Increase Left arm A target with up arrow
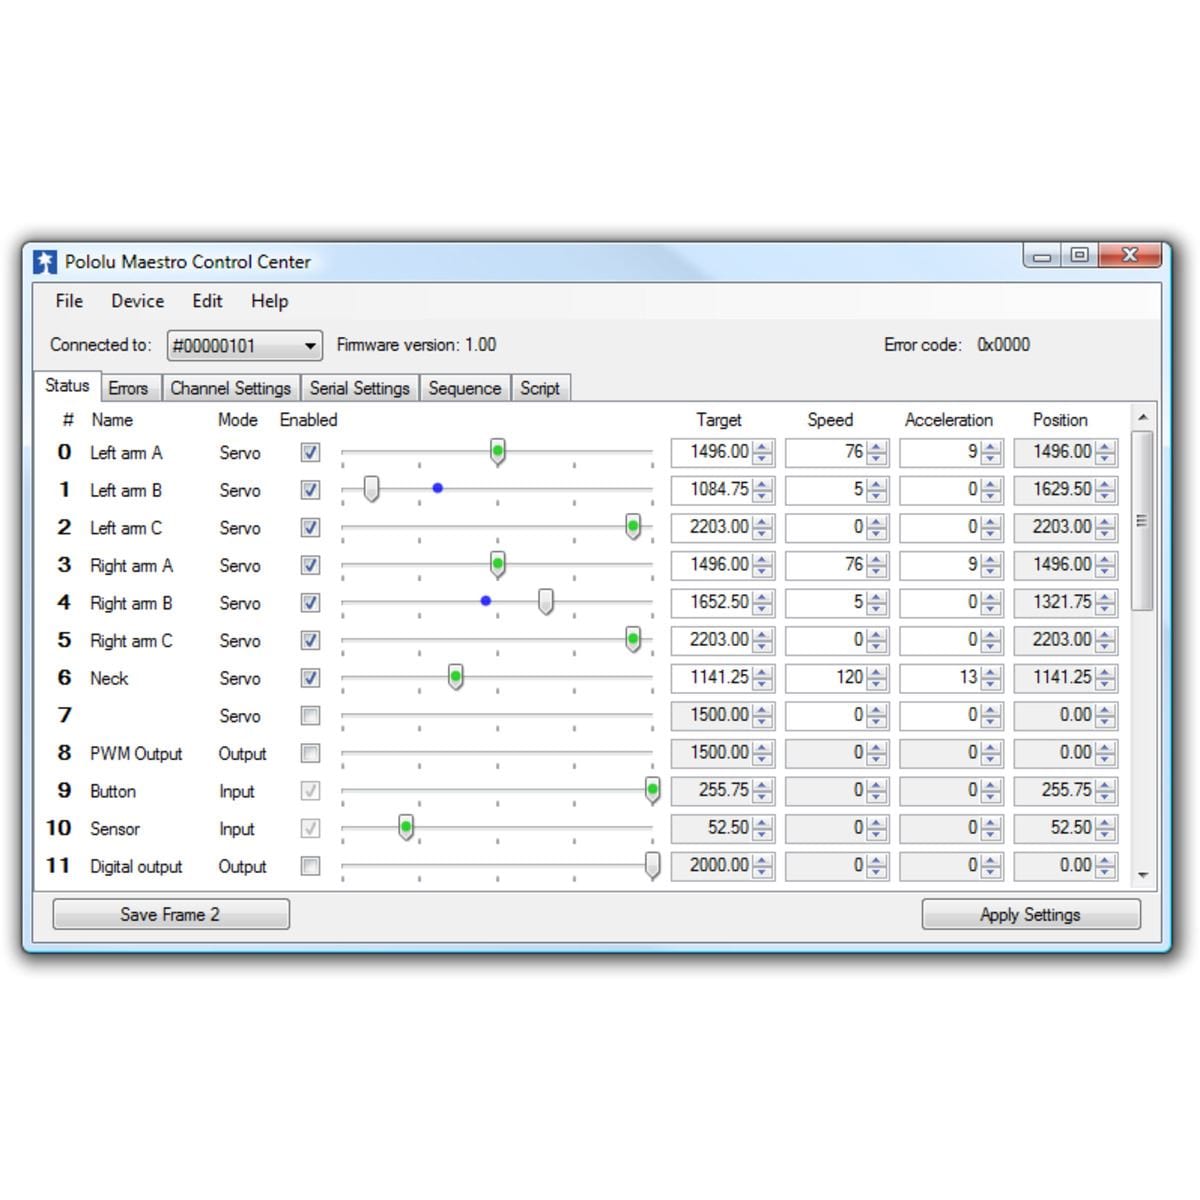 763,447
